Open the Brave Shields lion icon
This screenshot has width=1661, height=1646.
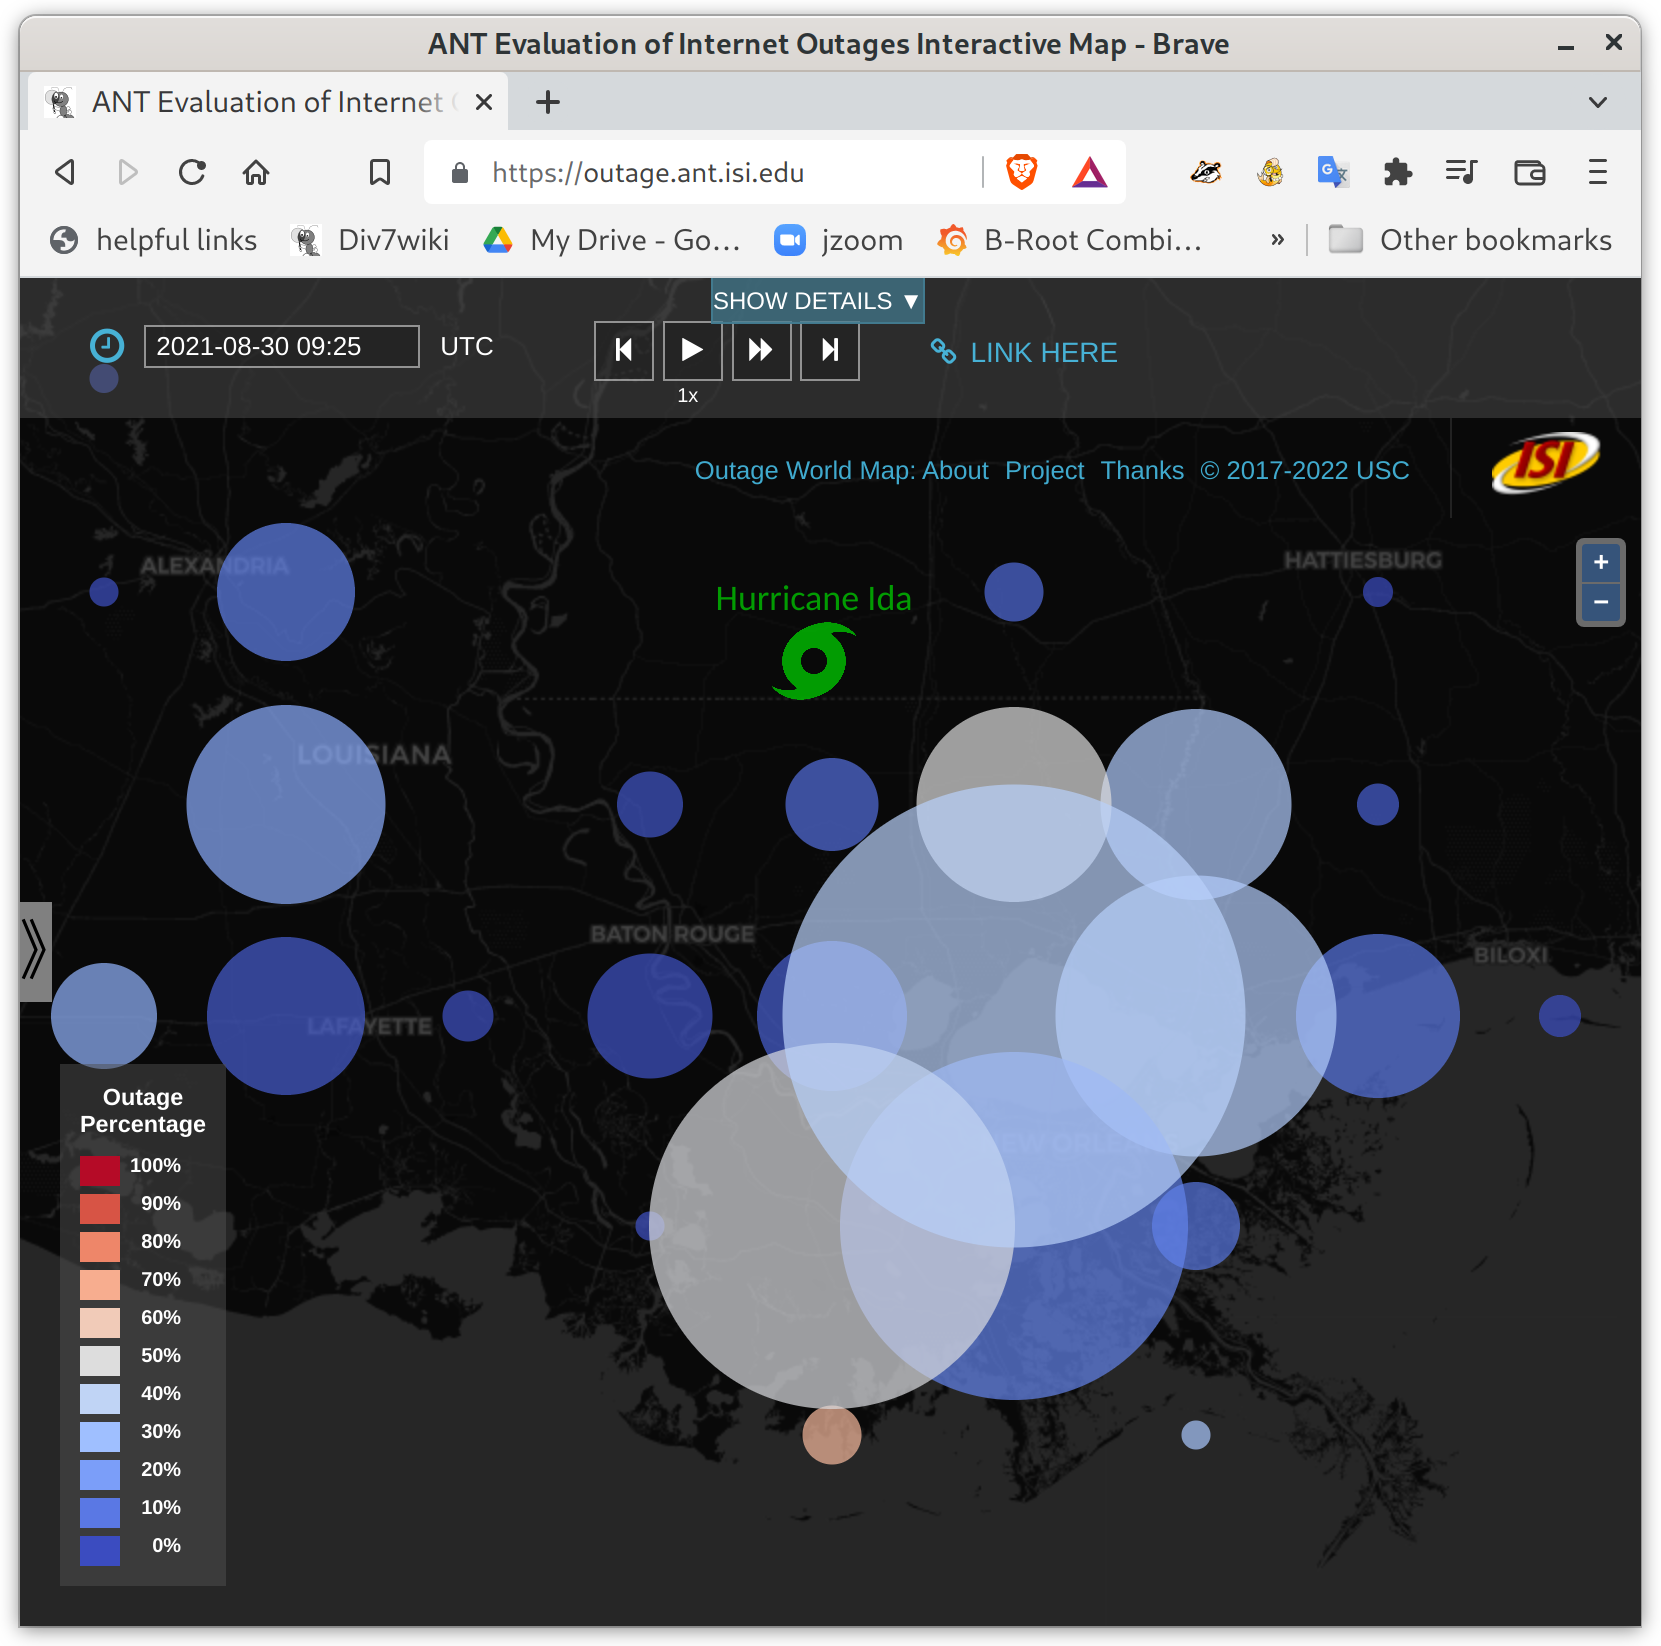tap(1021, 172)
